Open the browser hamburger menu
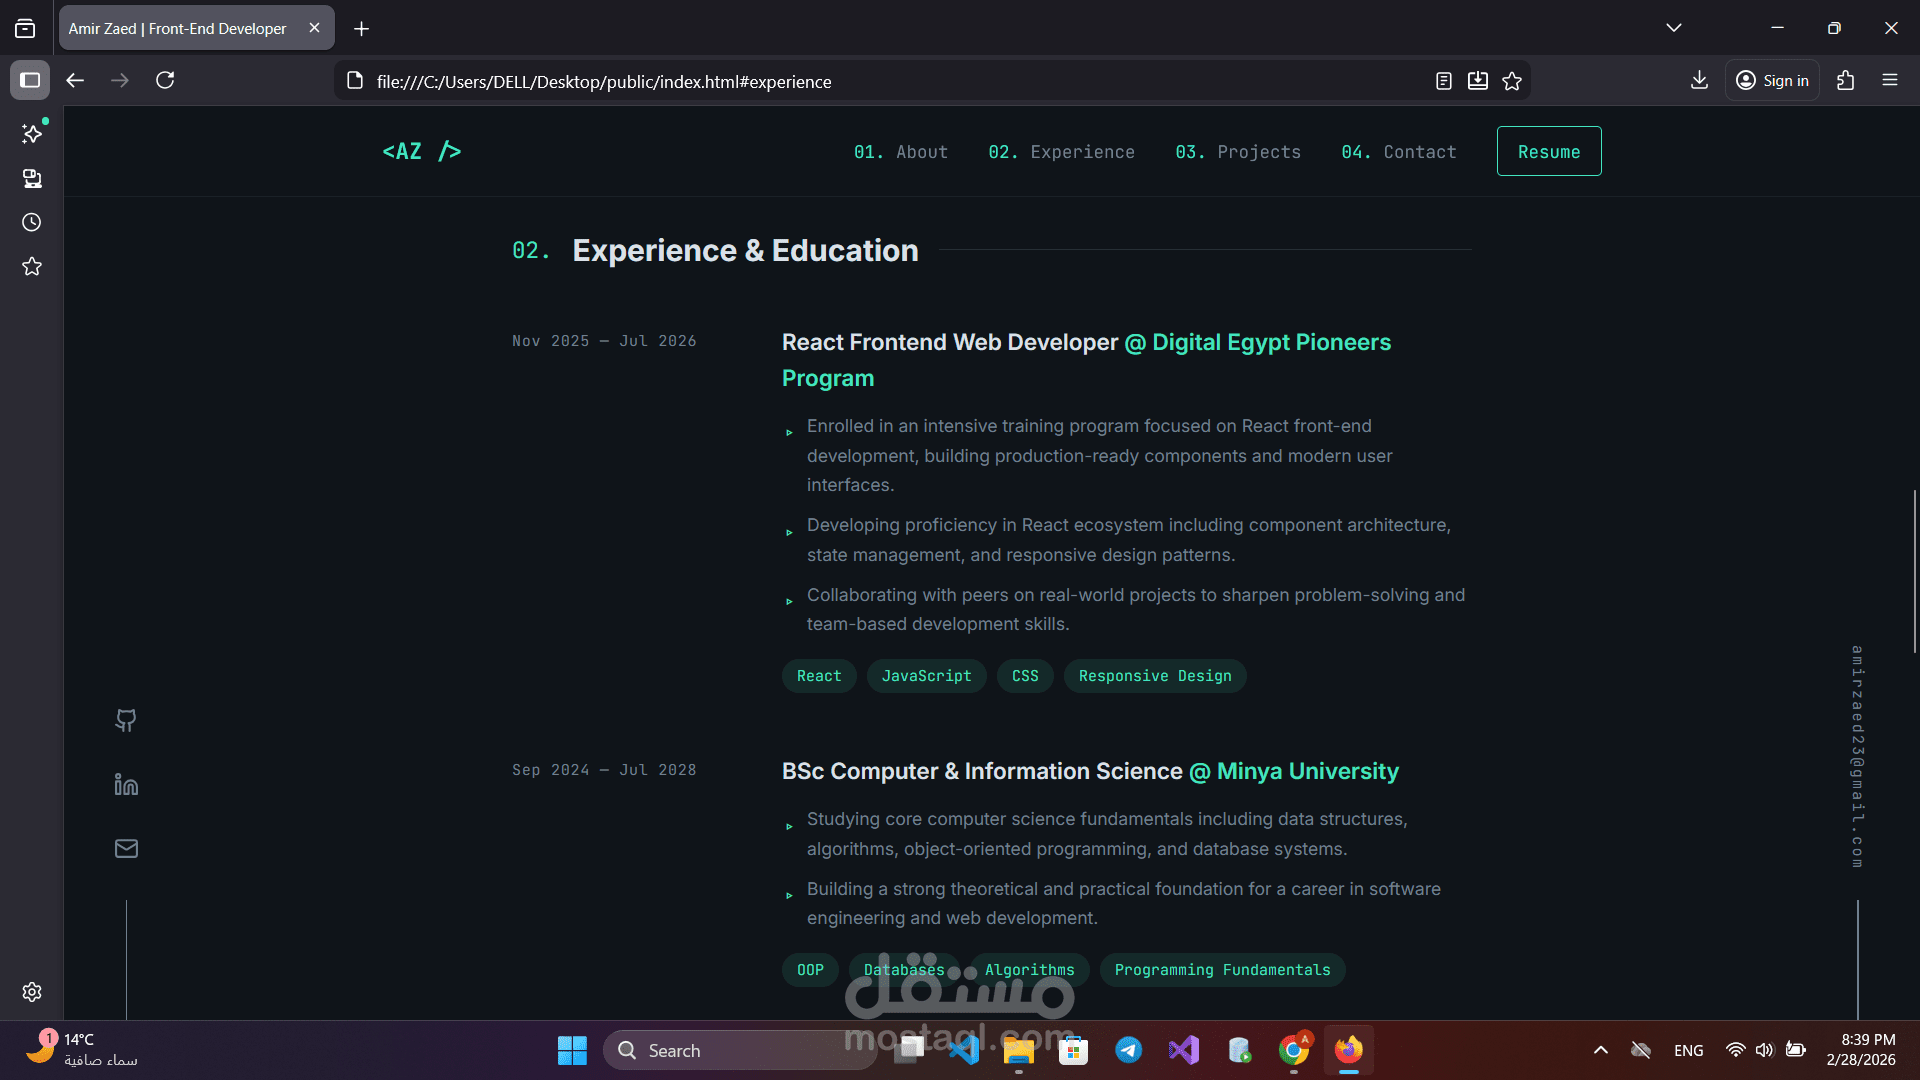Viewport: 1920px width, 1080px height. [1891, 80]
